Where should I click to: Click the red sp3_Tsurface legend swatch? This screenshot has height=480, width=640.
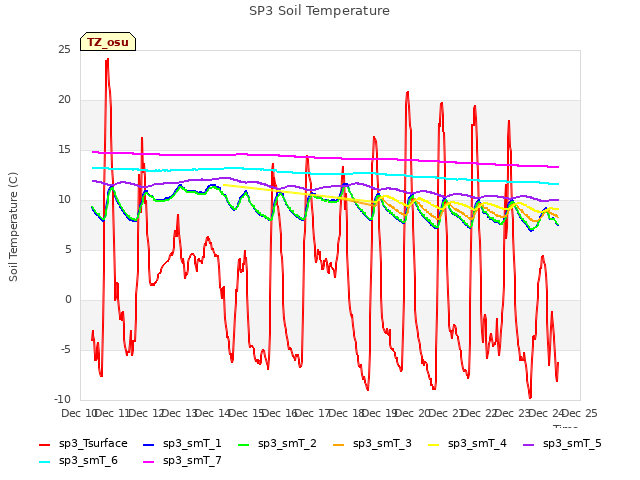[x=44, y=444]
